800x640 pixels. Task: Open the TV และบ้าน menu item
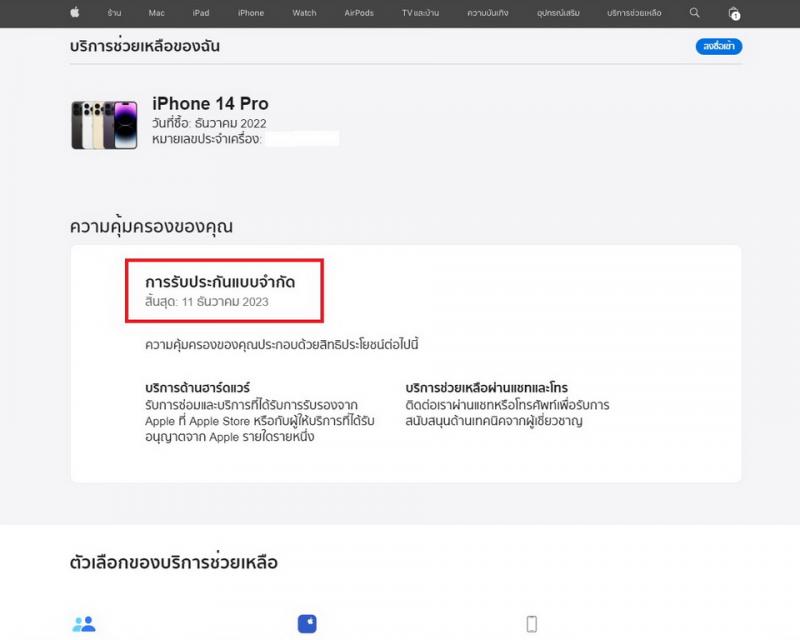(x=420, y=13)
